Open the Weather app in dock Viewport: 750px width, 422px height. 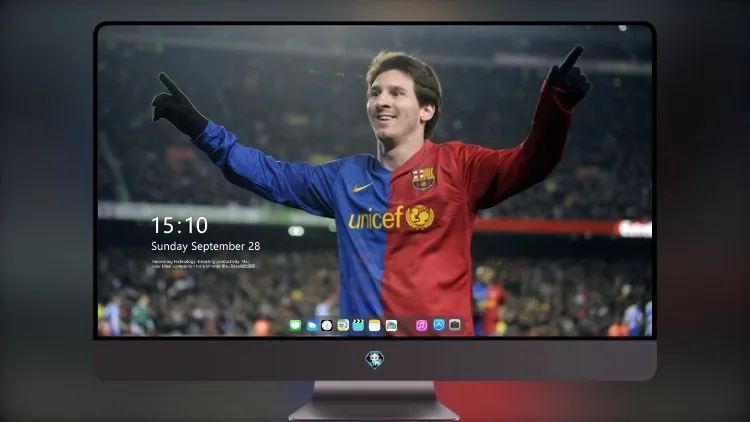[311, 325]
